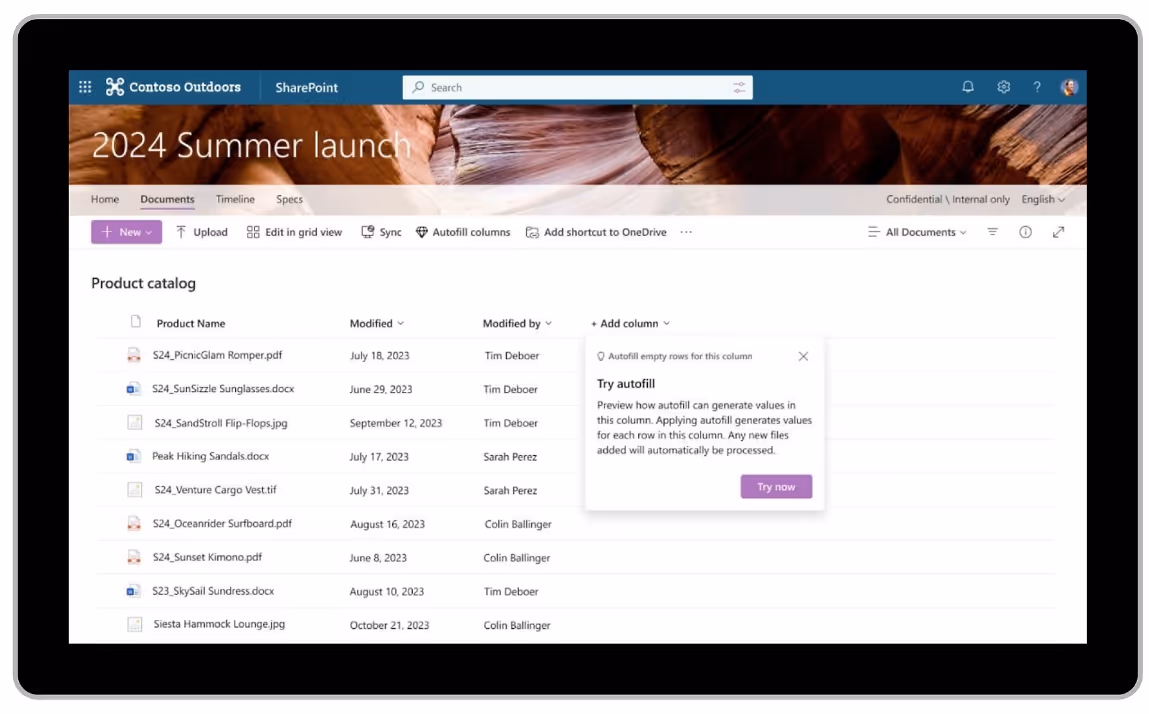Open S24_SandStroll Flip-Flops.jpg
This screenshot has width=1149, height=714.
[x=221, y=423]
